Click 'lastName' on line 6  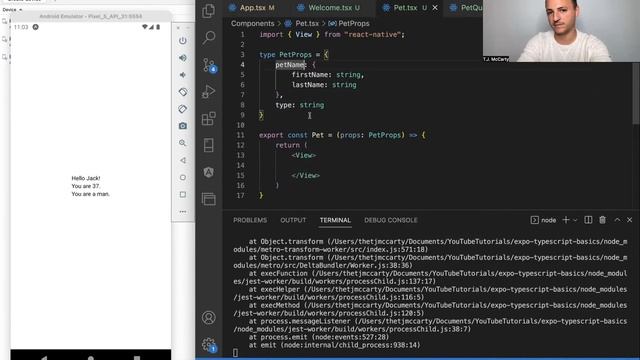point(307,85)
